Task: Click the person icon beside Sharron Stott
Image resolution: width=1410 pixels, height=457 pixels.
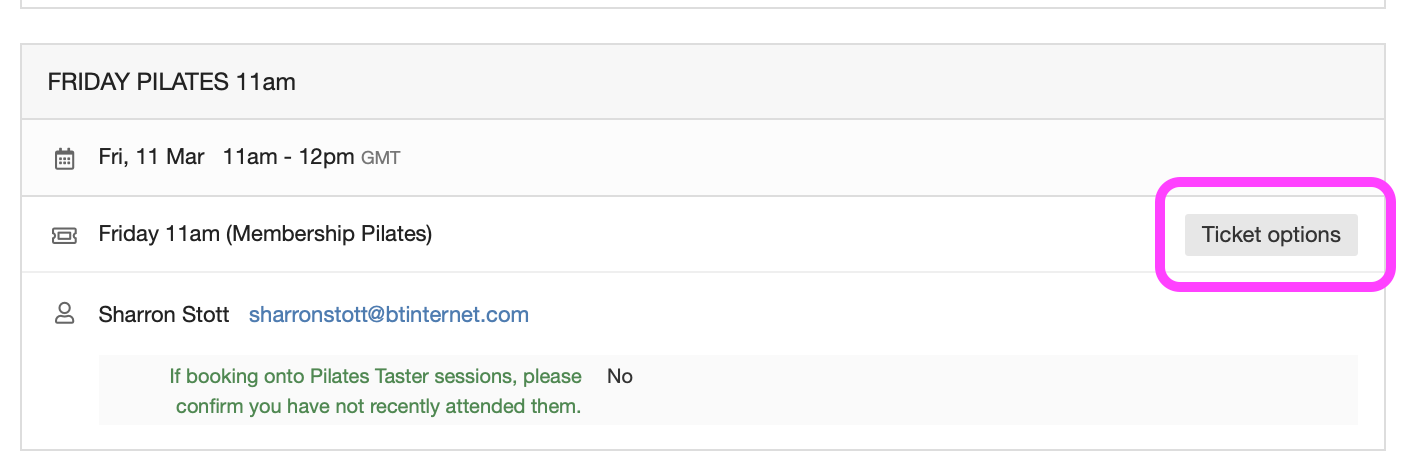Action: tap(64, 315)
